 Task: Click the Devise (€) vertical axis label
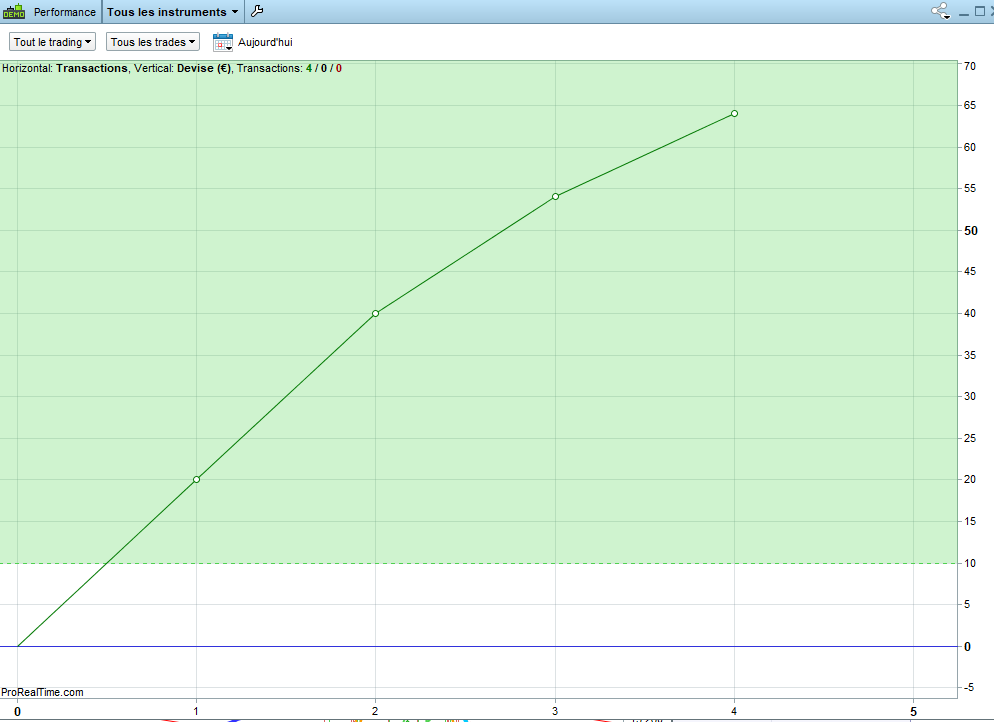coord(203,68)
